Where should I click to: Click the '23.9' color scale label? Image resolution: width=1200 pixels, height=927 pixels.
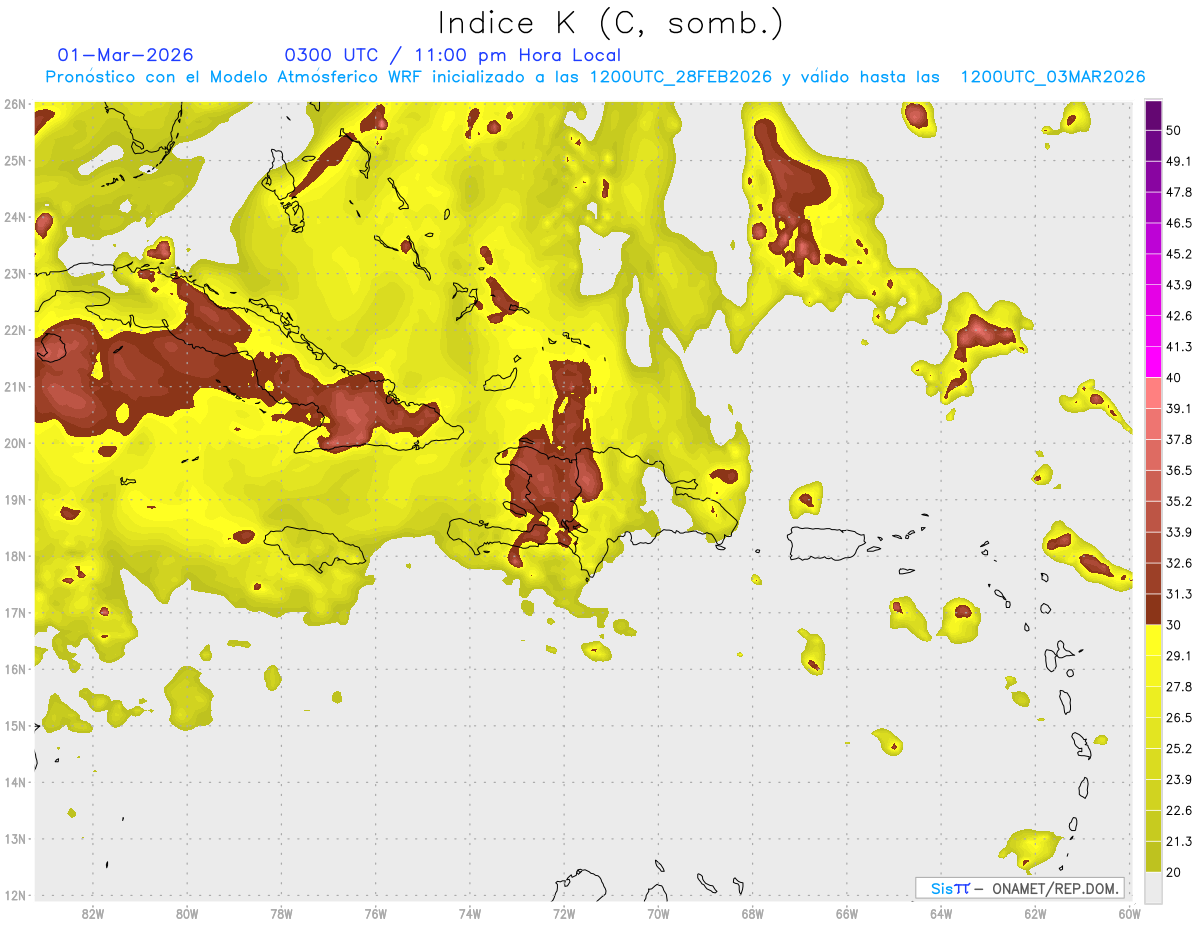tap(1179, 779)
